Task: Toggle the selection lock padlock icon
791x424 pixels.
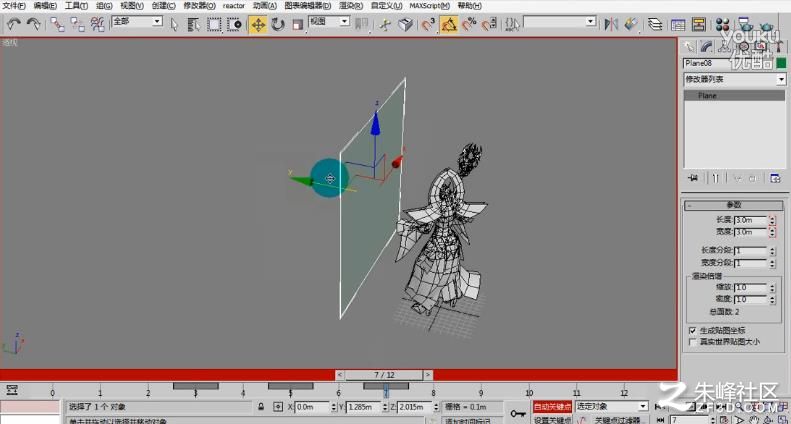Action: tap(261, 406)
